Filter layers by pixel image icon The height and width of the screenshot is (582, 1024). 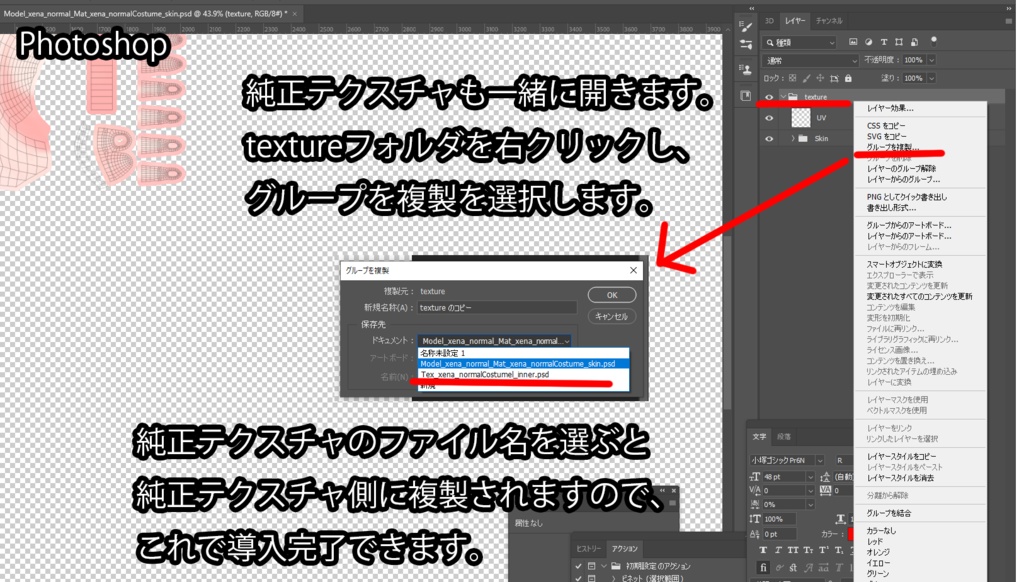[x=853, y=42]
